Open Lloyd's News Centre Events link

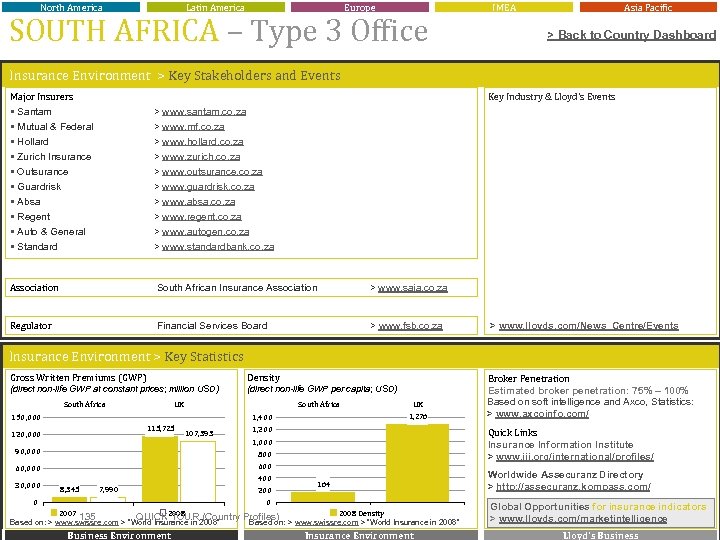pyautogui.click(x=588, y=326)
